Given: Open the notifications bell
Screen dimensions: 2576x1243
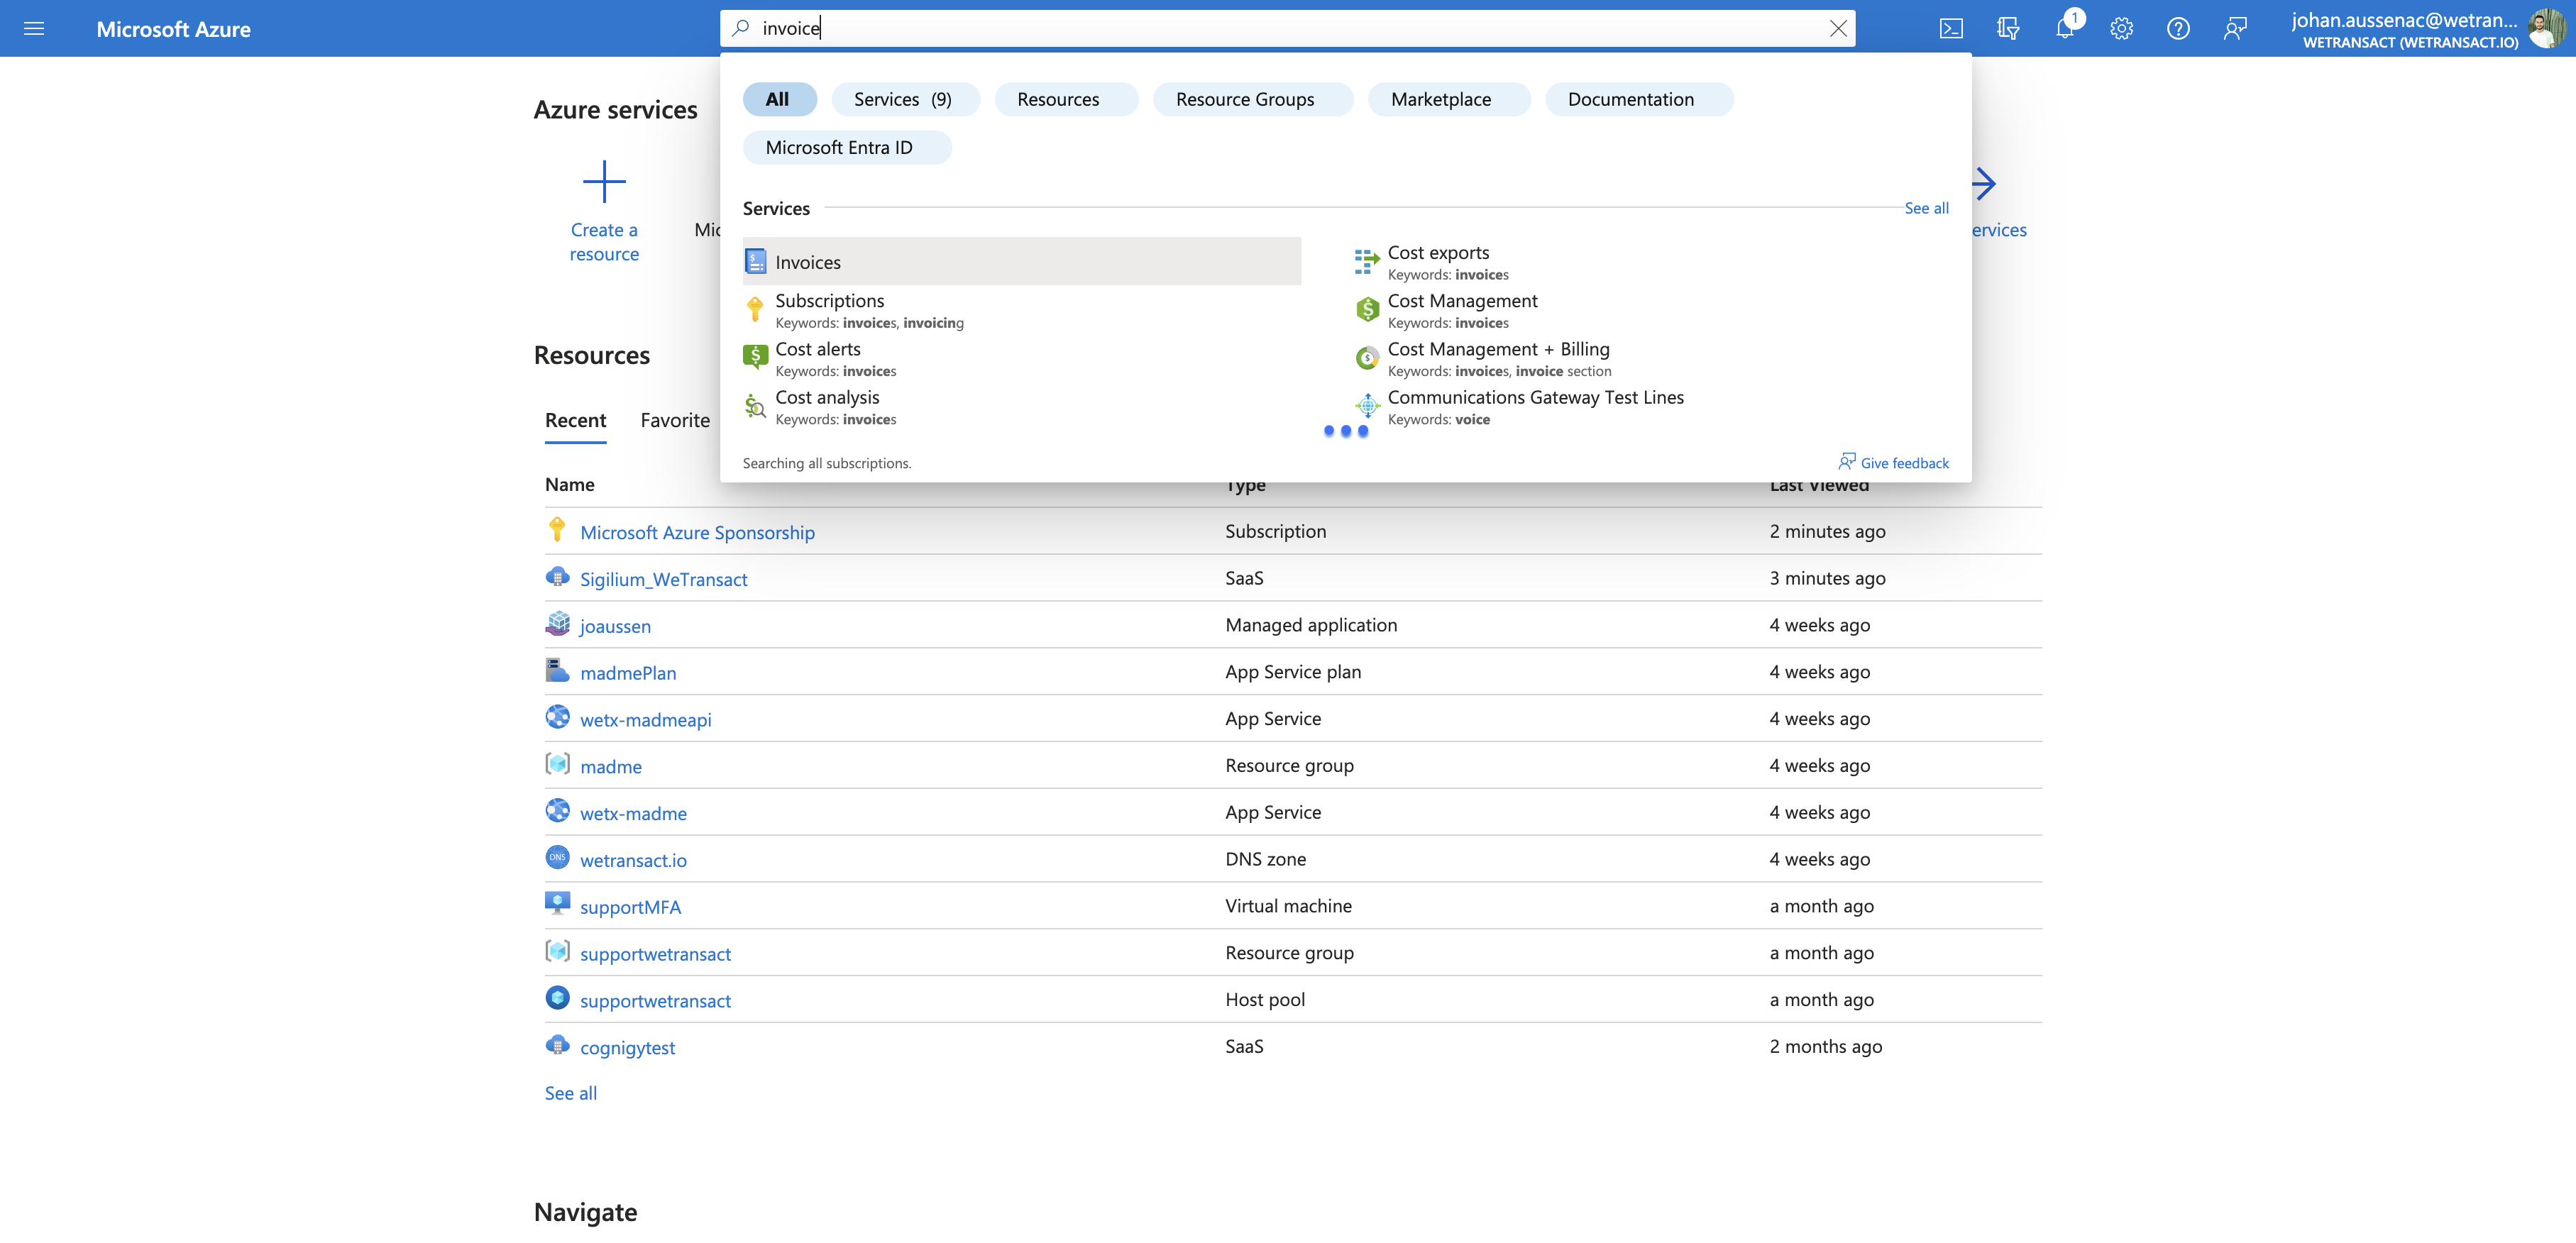Looking at the screenshot, I should tap(2065, 29).
